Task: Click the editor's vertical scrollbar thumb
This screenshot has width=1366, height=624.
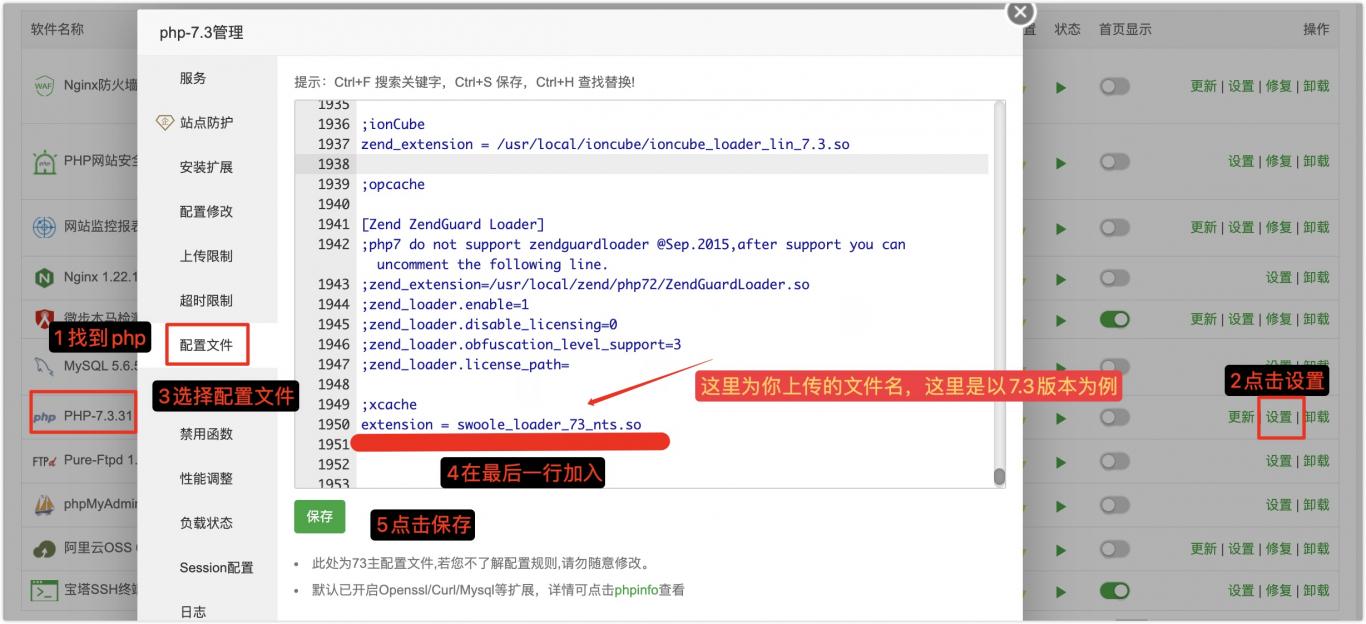Action: [x=998, y=477]
